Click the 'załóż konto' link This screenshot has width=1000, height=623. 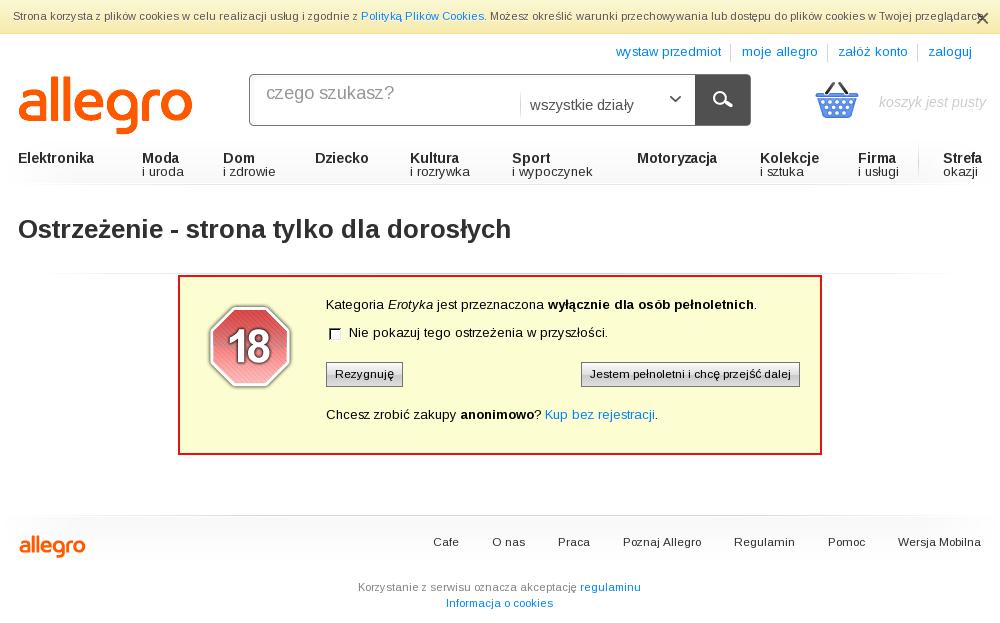(x=872, y=52)
